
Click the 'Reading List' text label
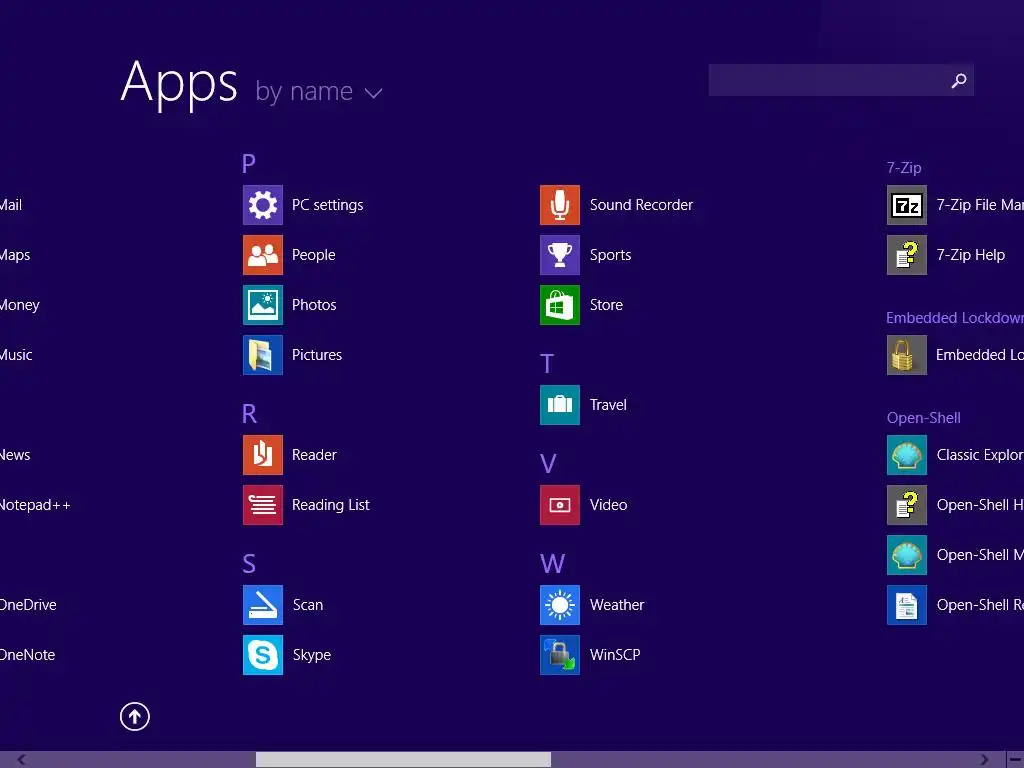click(x=330, y=505)
